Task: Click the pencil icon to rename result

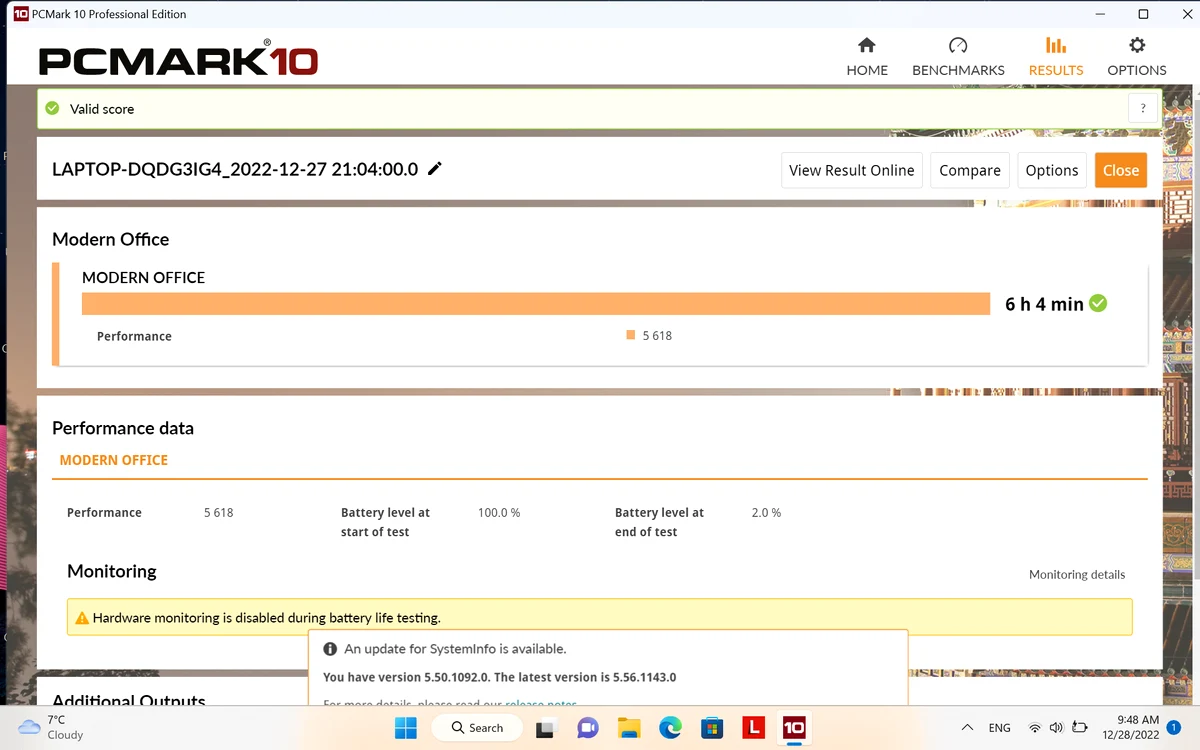Action: (435, 169)
